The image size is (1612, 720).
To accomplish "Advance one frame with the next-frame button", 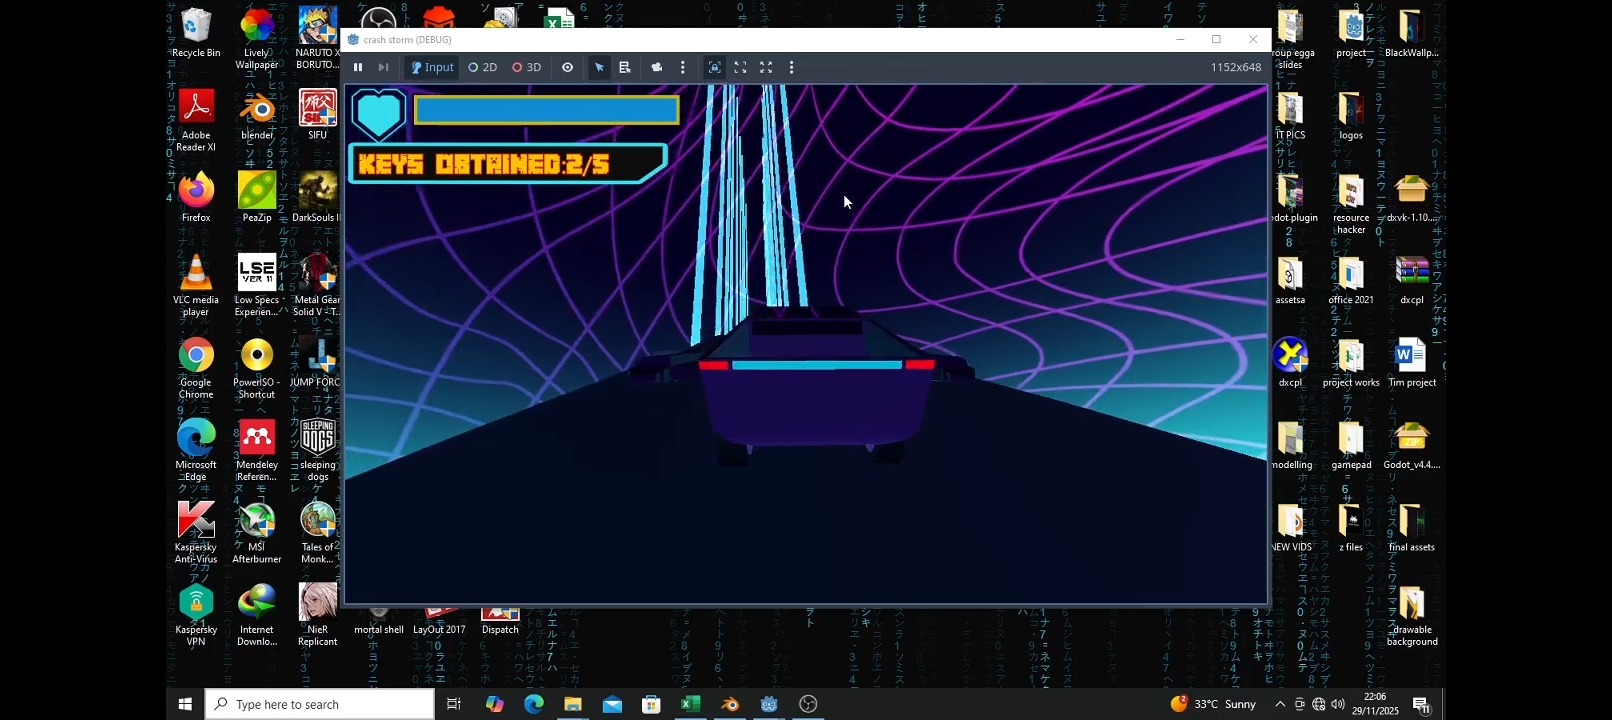I will [383, 67].
